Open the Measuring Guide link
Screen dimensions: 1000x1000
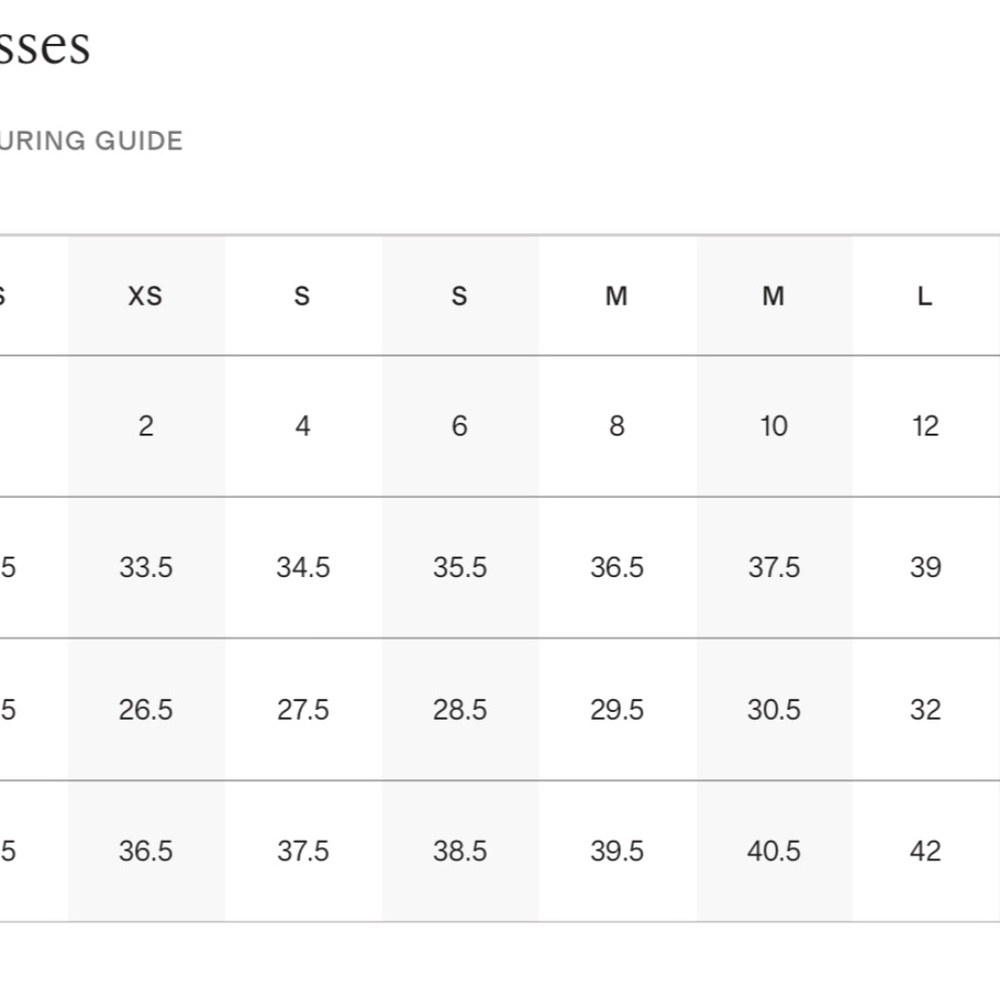[x=92, y=141]
